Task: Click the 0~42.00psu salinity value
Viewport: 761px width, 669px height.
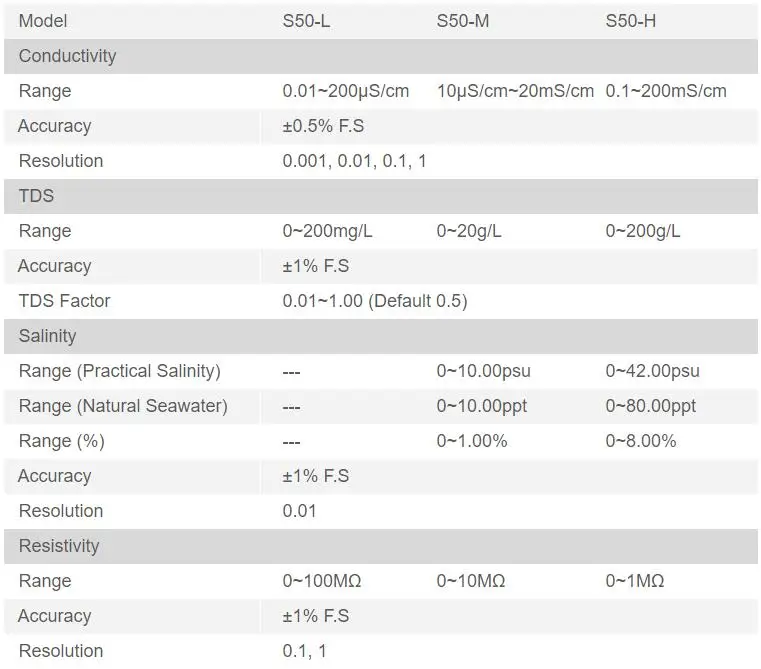Action: pyautogui.click(x=652, y=371)
